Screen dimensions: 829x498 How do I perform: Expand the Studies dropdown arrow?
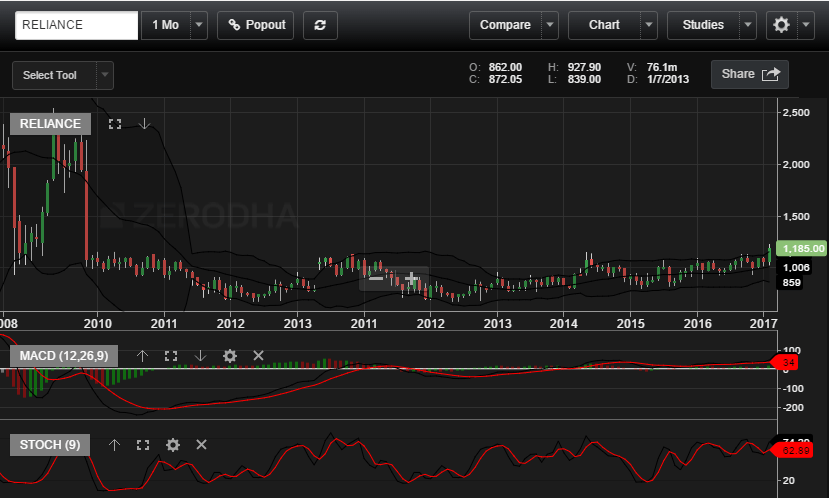748,25
